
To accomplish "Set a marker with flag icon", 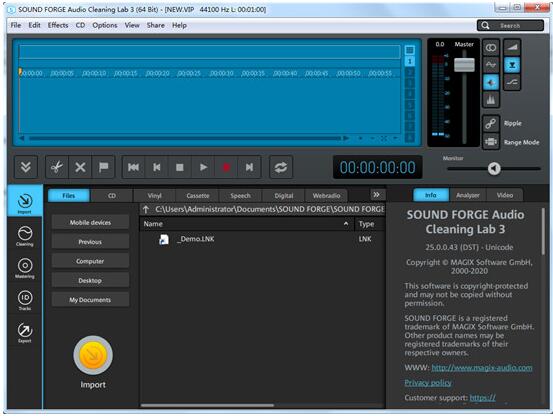I will [103, 167].
